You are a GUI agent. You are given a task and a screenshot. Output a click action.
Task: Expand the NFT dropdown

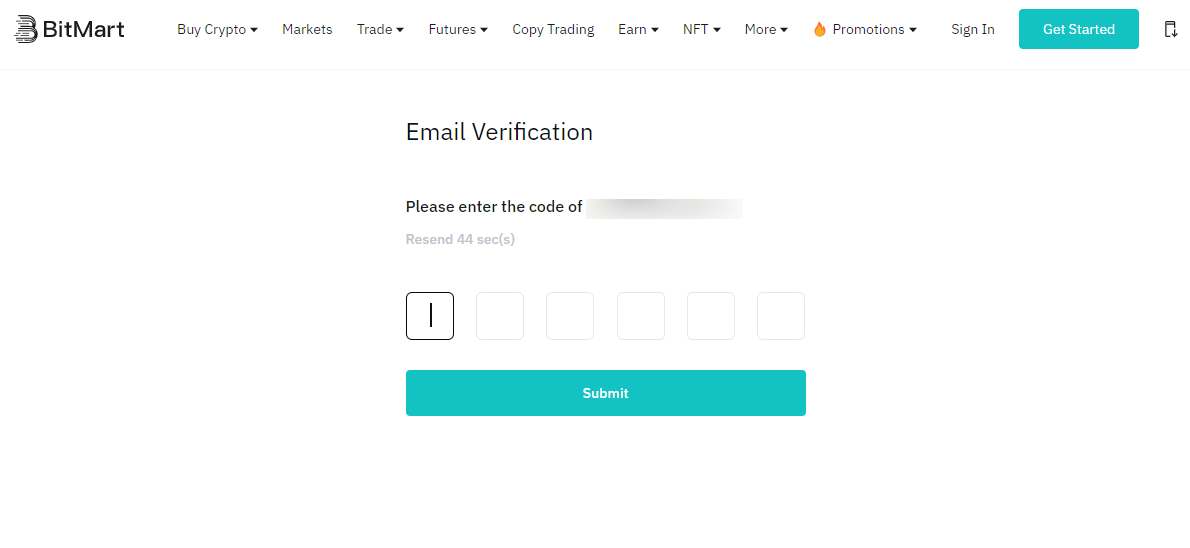[x=701, y=29]
